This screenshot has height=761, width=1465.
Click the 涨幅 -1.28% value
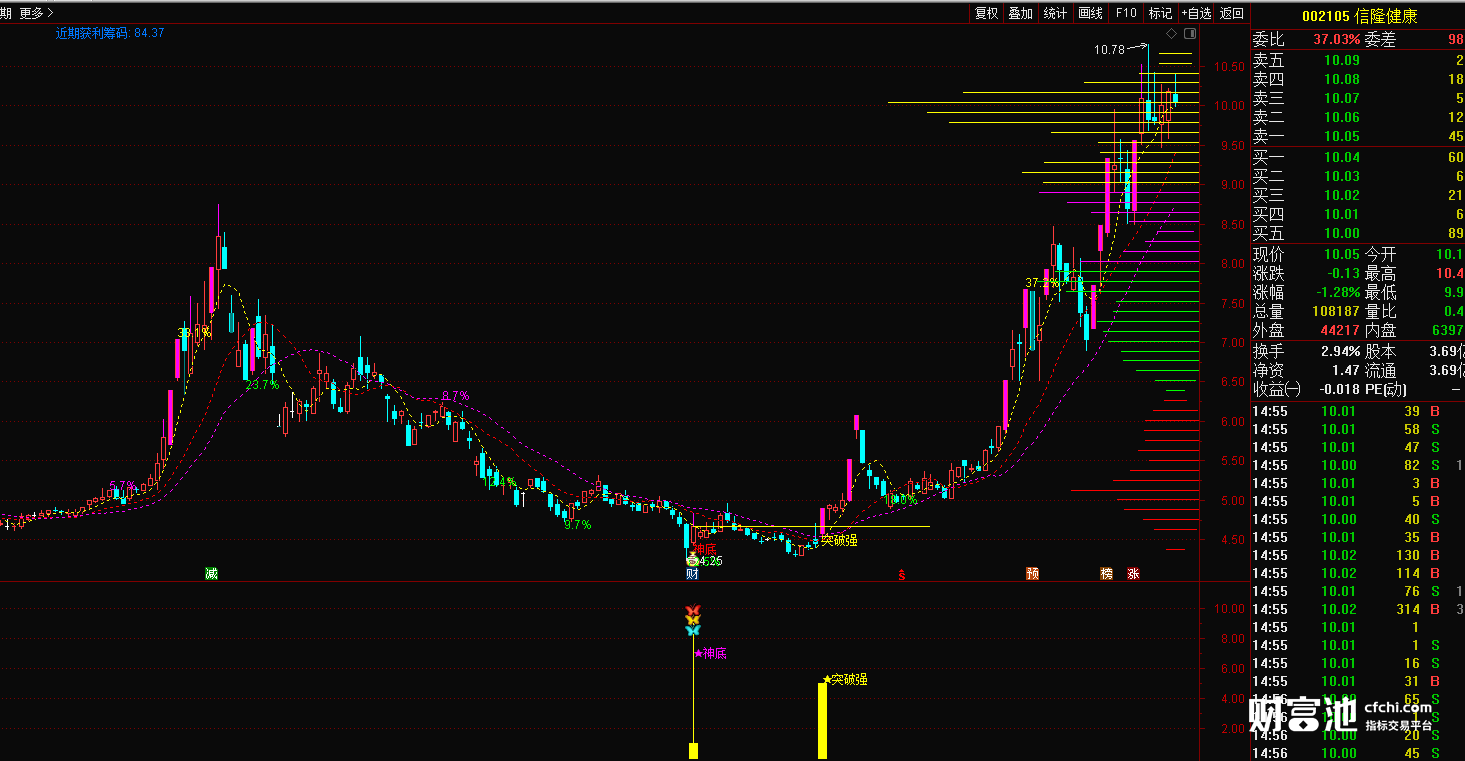pos(1339,292)
